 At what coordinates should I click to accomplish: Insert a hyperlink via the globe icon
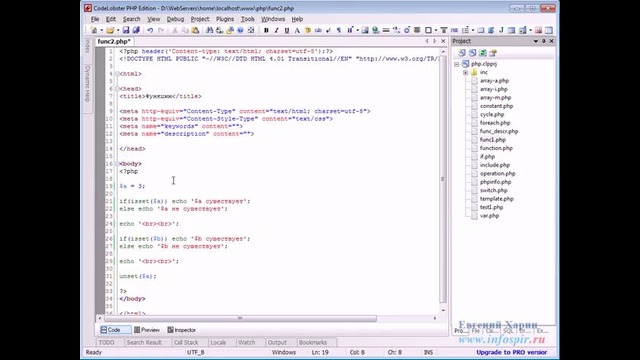click(376, 30)
